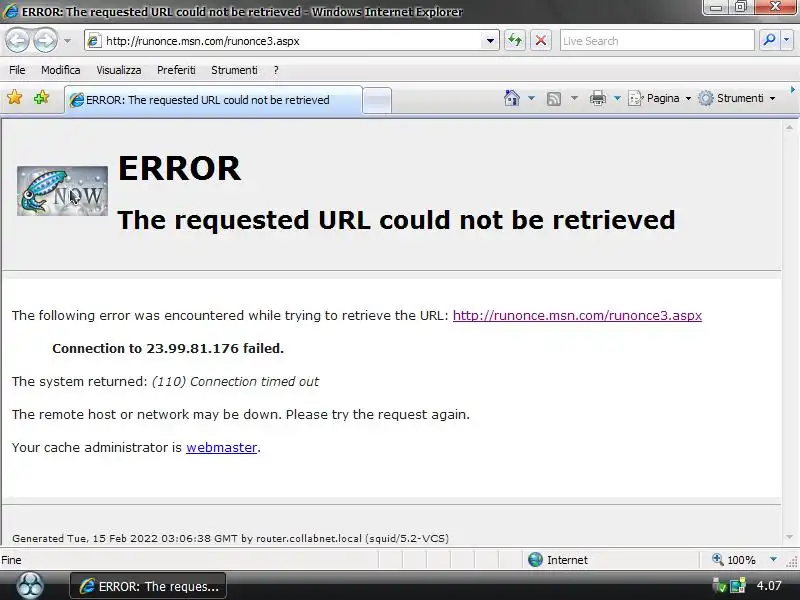Click the Add to Favorites icon
The width and height of the screenshot is (800, 600).
click(41, 97)
